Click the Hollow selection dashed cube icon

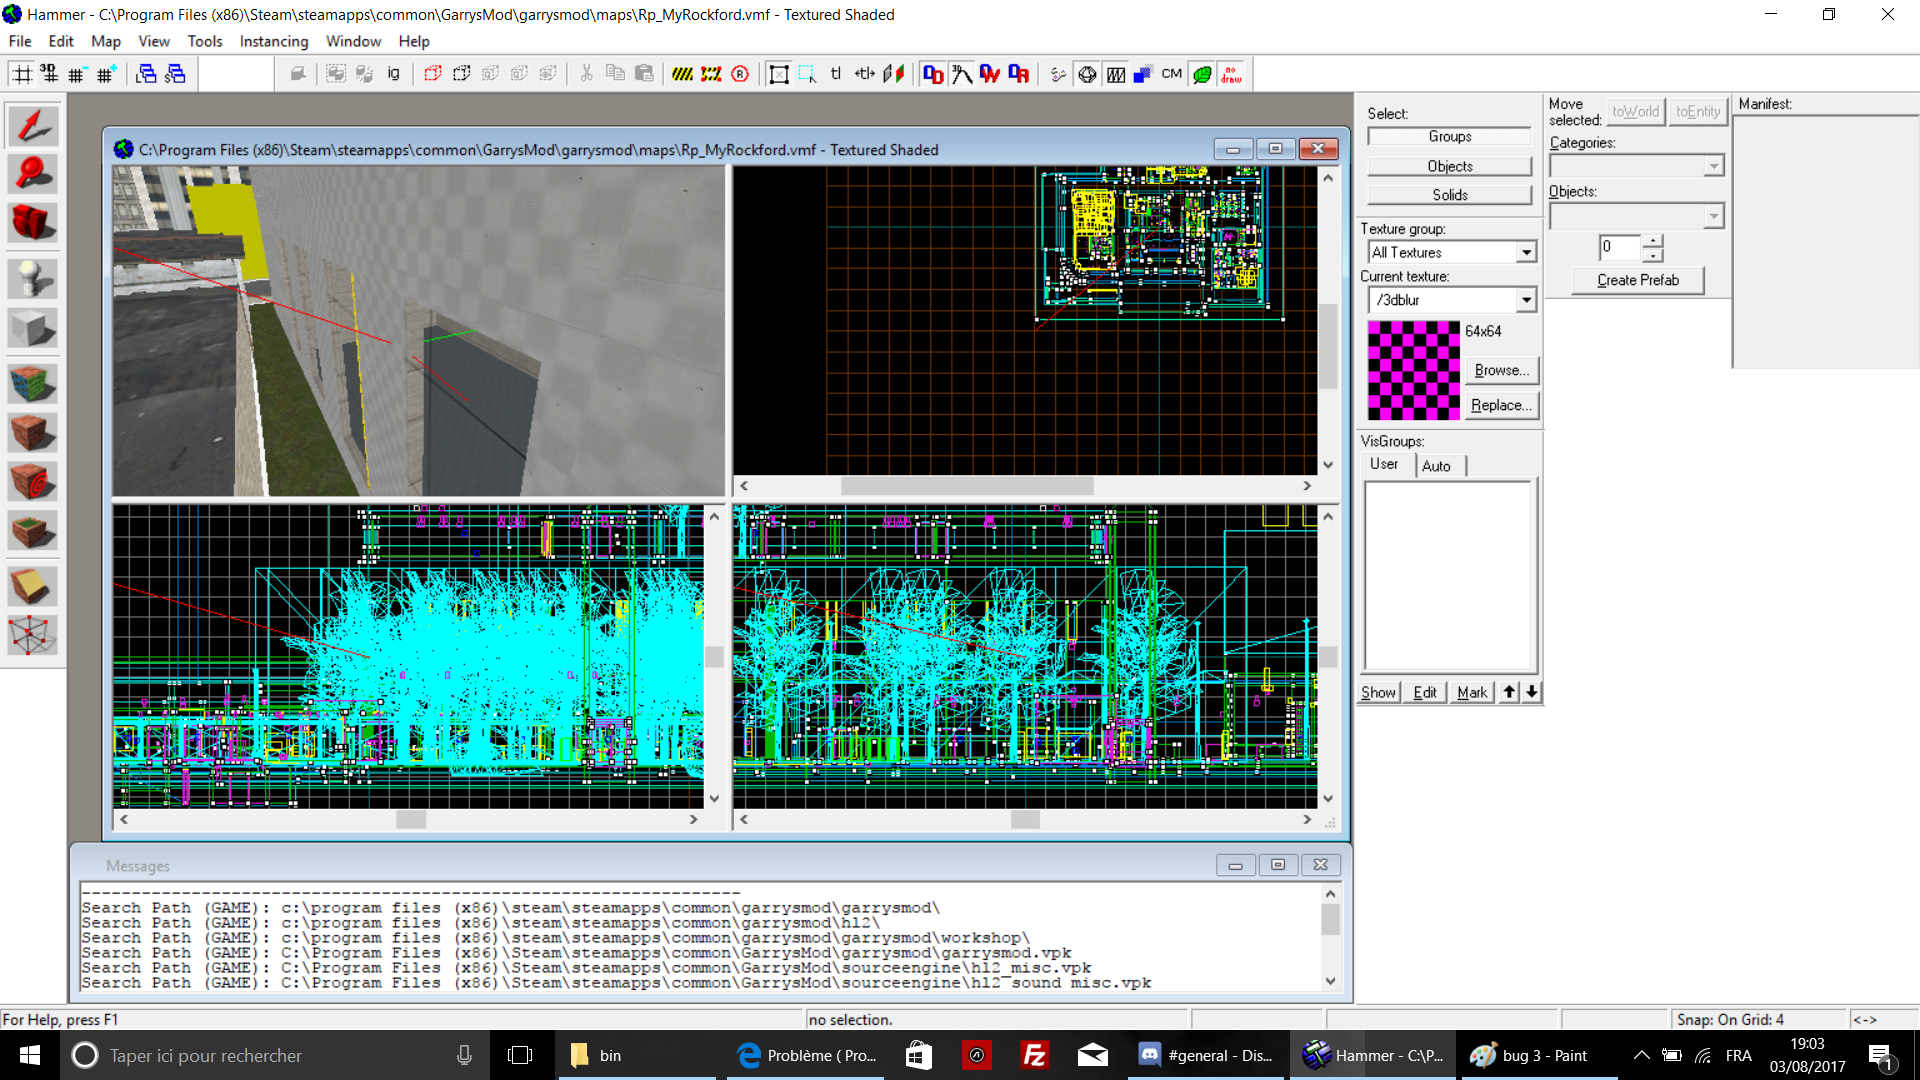[461, 74]
